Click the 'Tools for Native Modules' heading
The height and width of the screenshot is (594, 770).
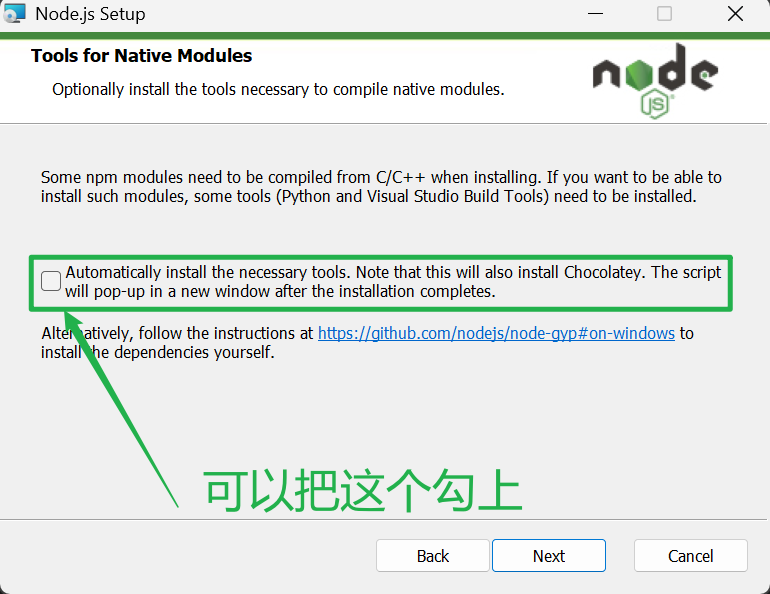tap(141, 55)
